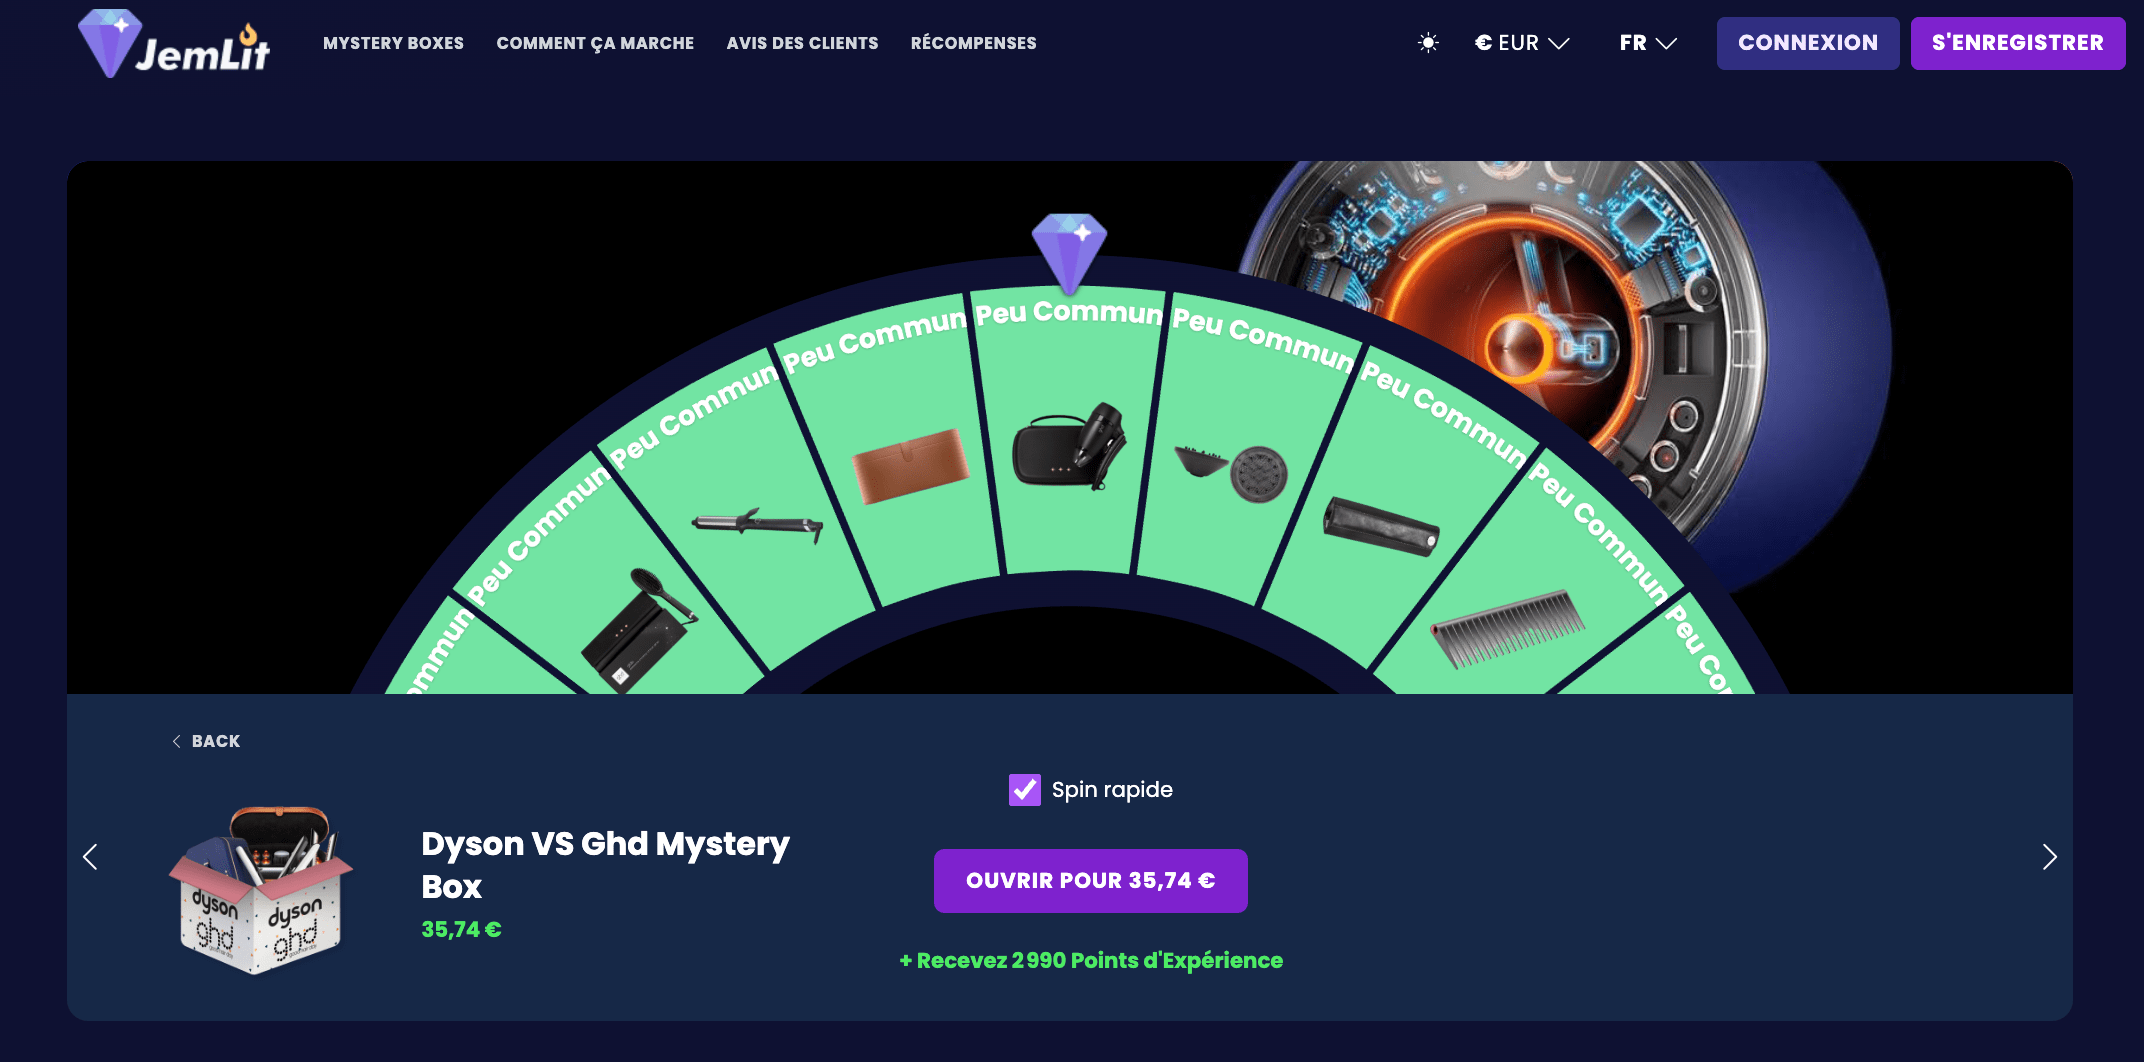Screen dimensions: 2144x1062
Task: Select the brown leather pouch prize
Action: pos(910,466)
